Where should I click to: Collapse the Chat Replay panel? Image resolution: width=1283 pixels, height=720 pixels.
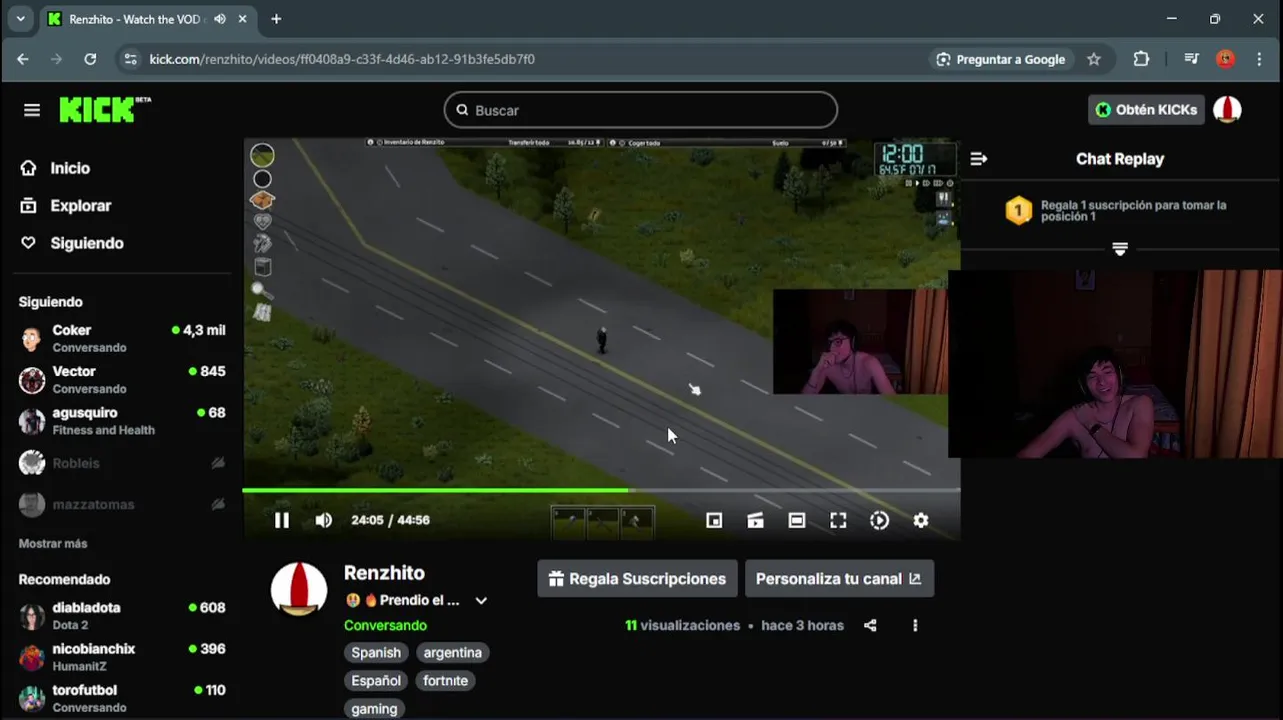(979, 159)
